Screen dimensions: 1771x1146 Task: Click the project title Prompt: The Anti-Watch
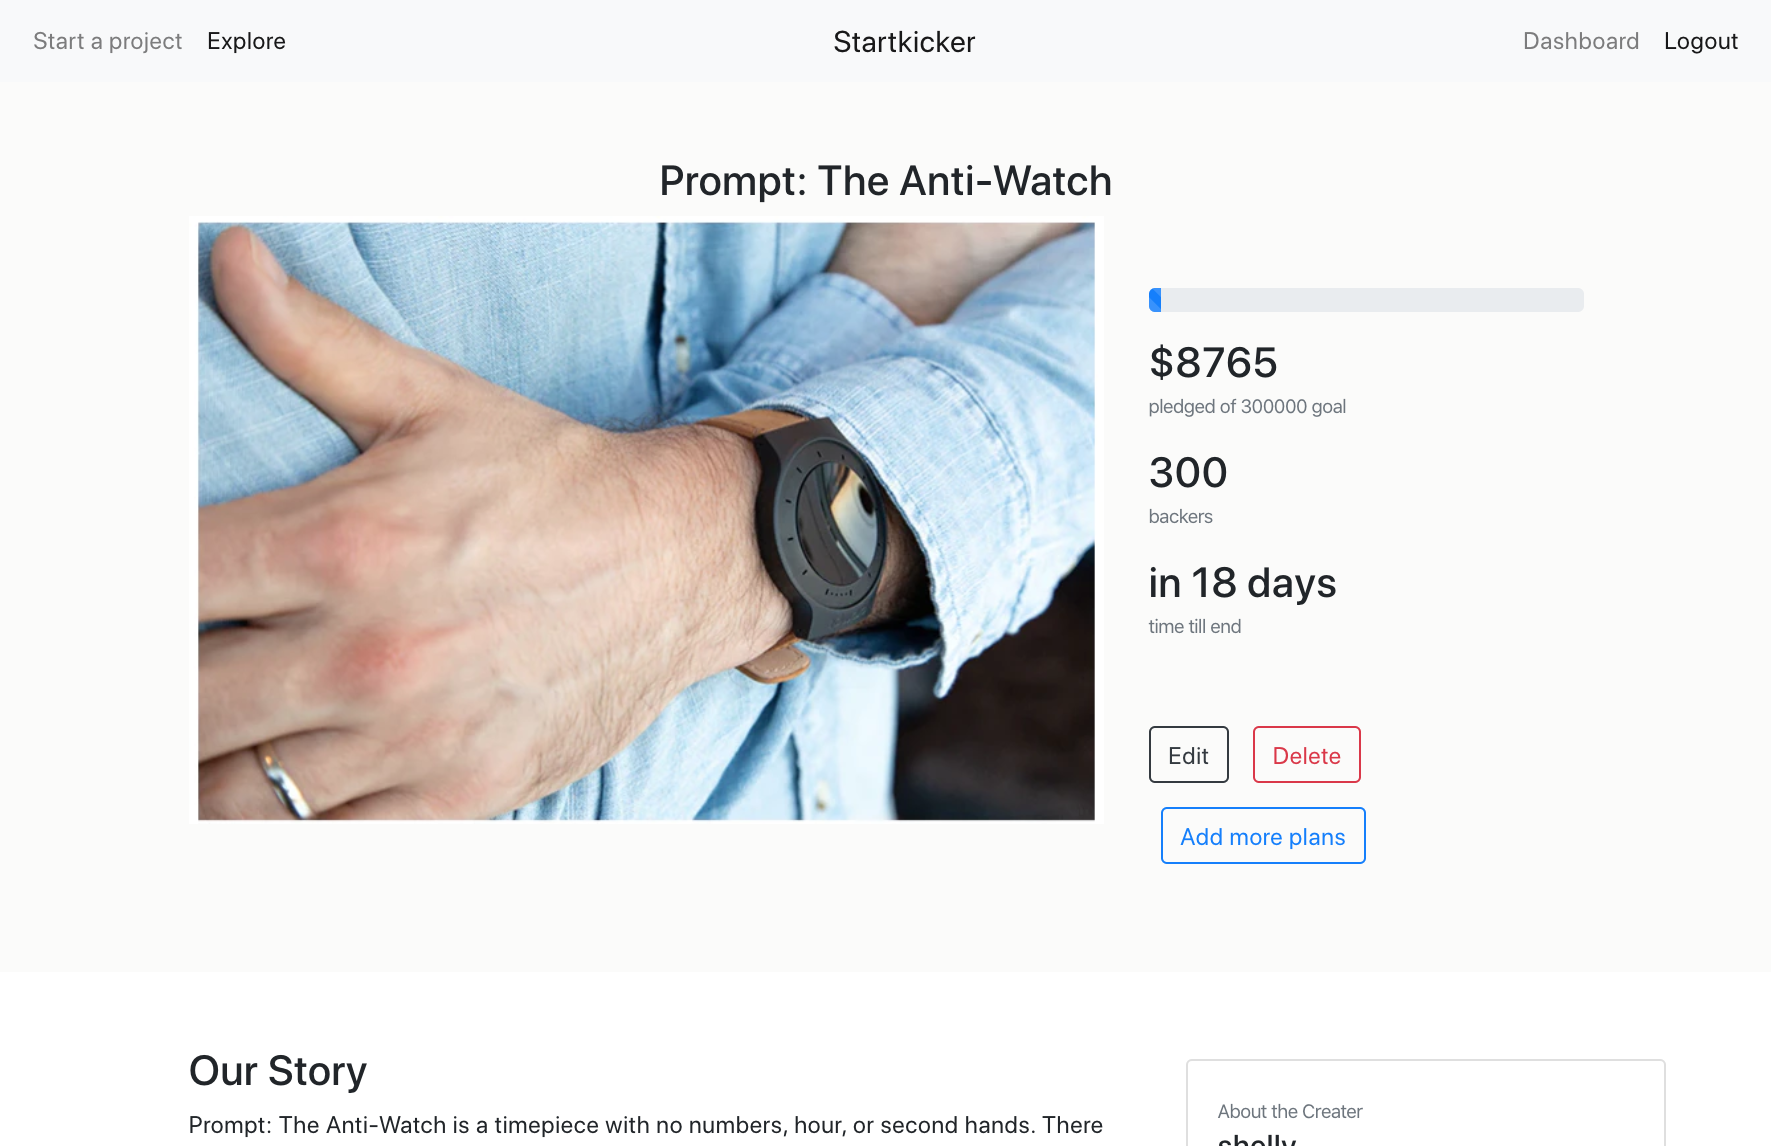click(x=886, y=181)
